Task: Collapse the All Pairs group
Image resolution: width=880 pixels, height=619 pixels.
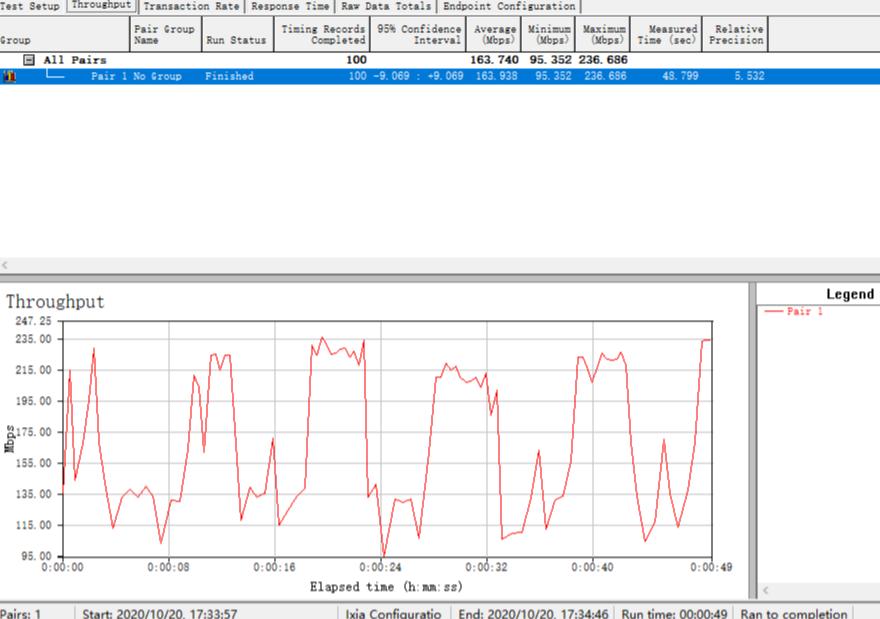Action: point(29,59)
